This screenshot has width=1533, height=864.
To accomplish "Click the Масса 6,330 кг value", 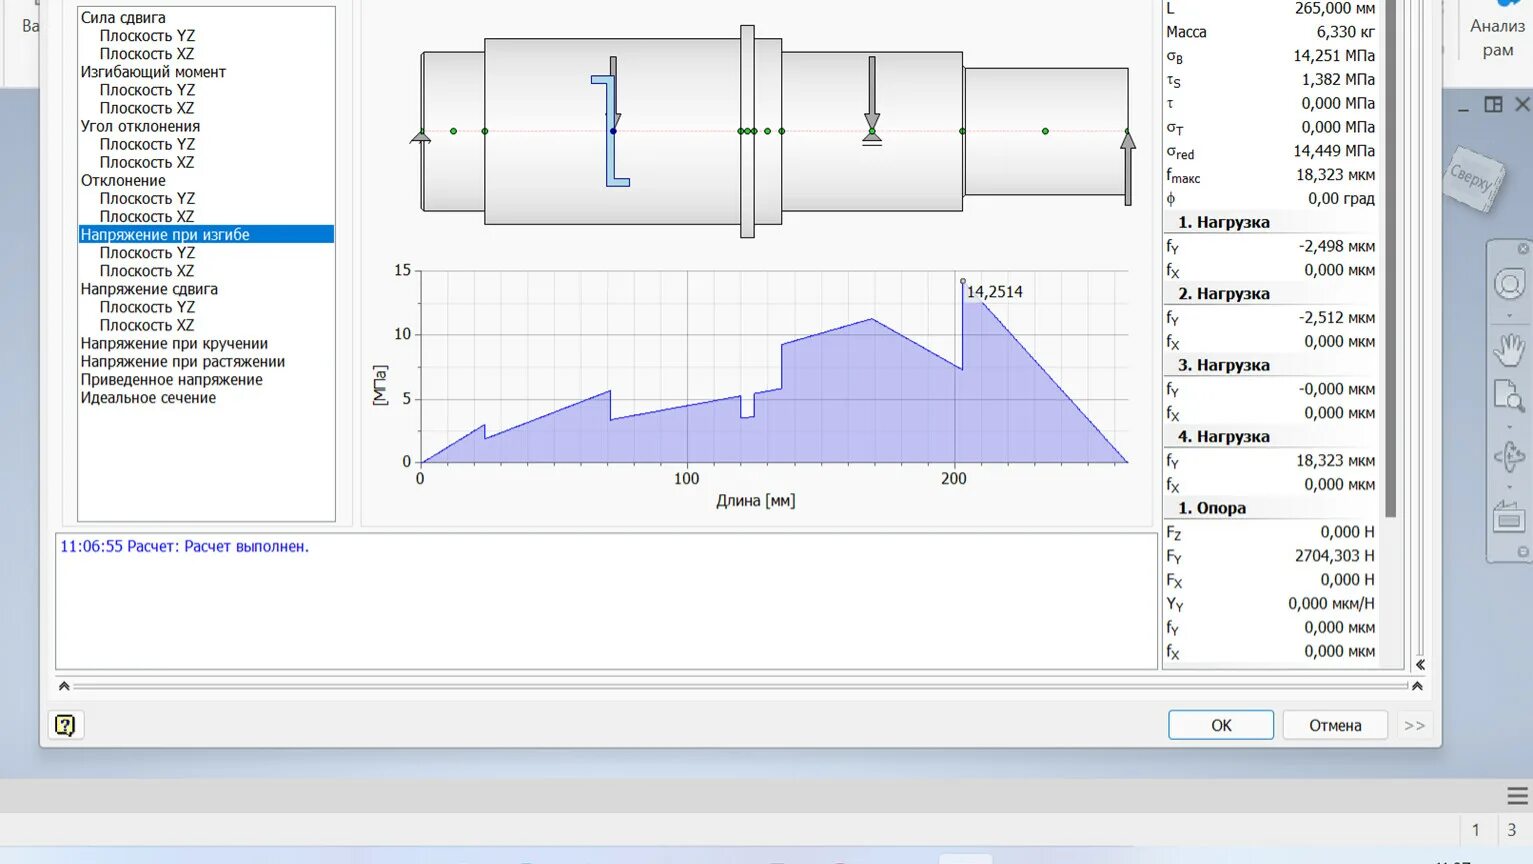I will click(1345, 32).
